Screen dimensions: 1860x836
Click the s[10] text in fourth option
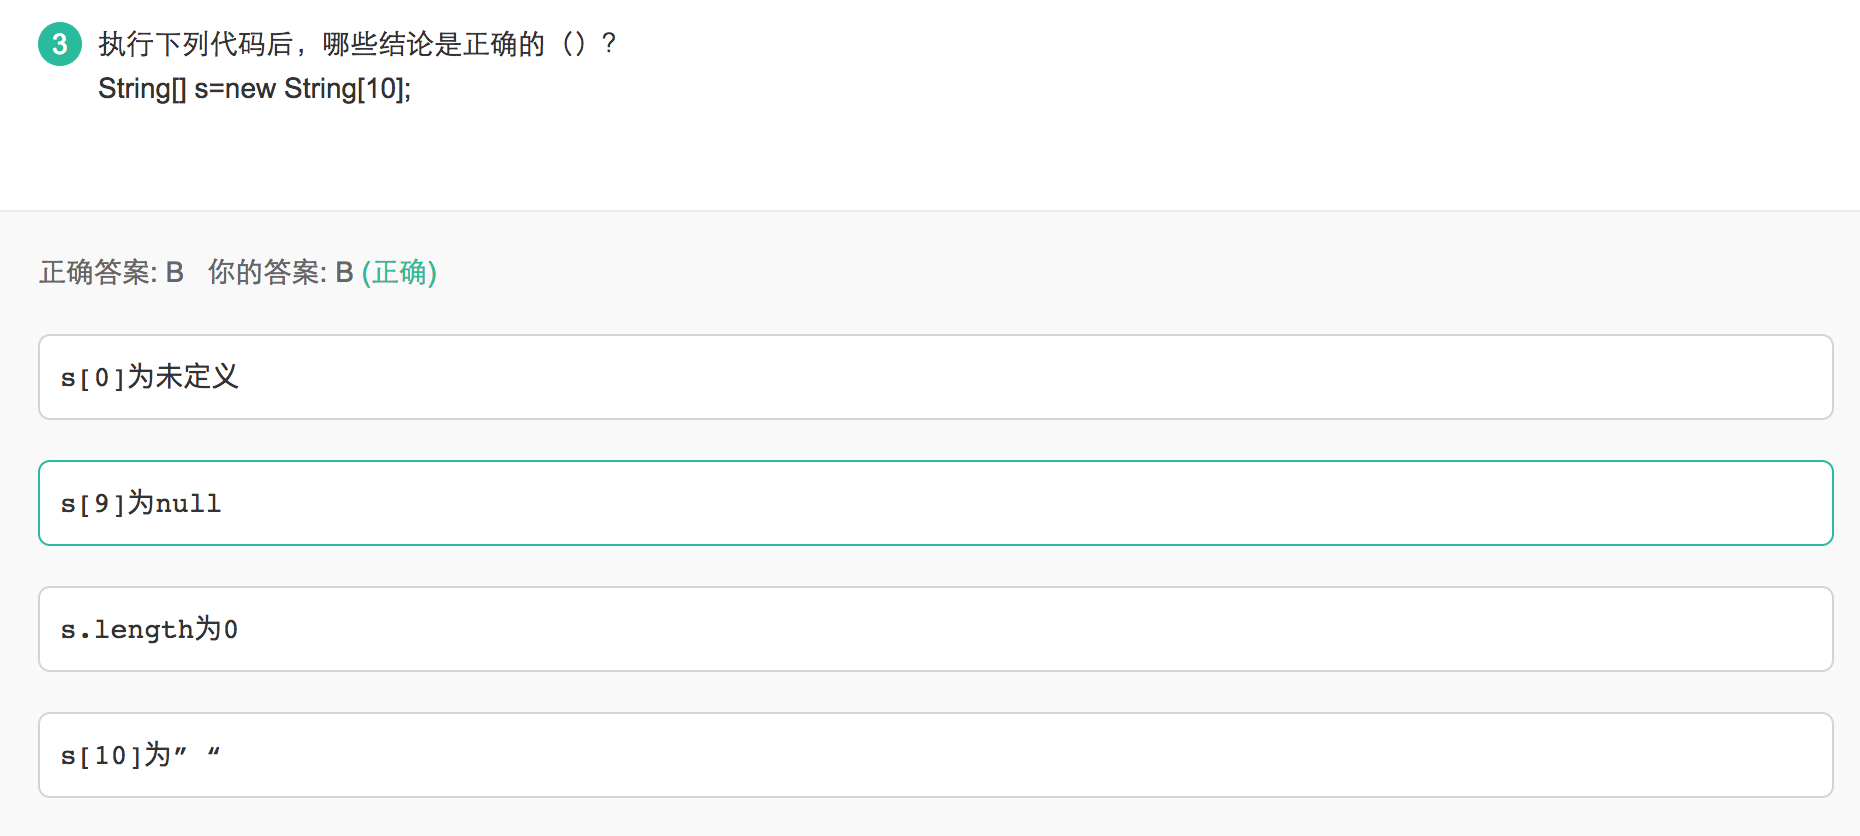102,756
